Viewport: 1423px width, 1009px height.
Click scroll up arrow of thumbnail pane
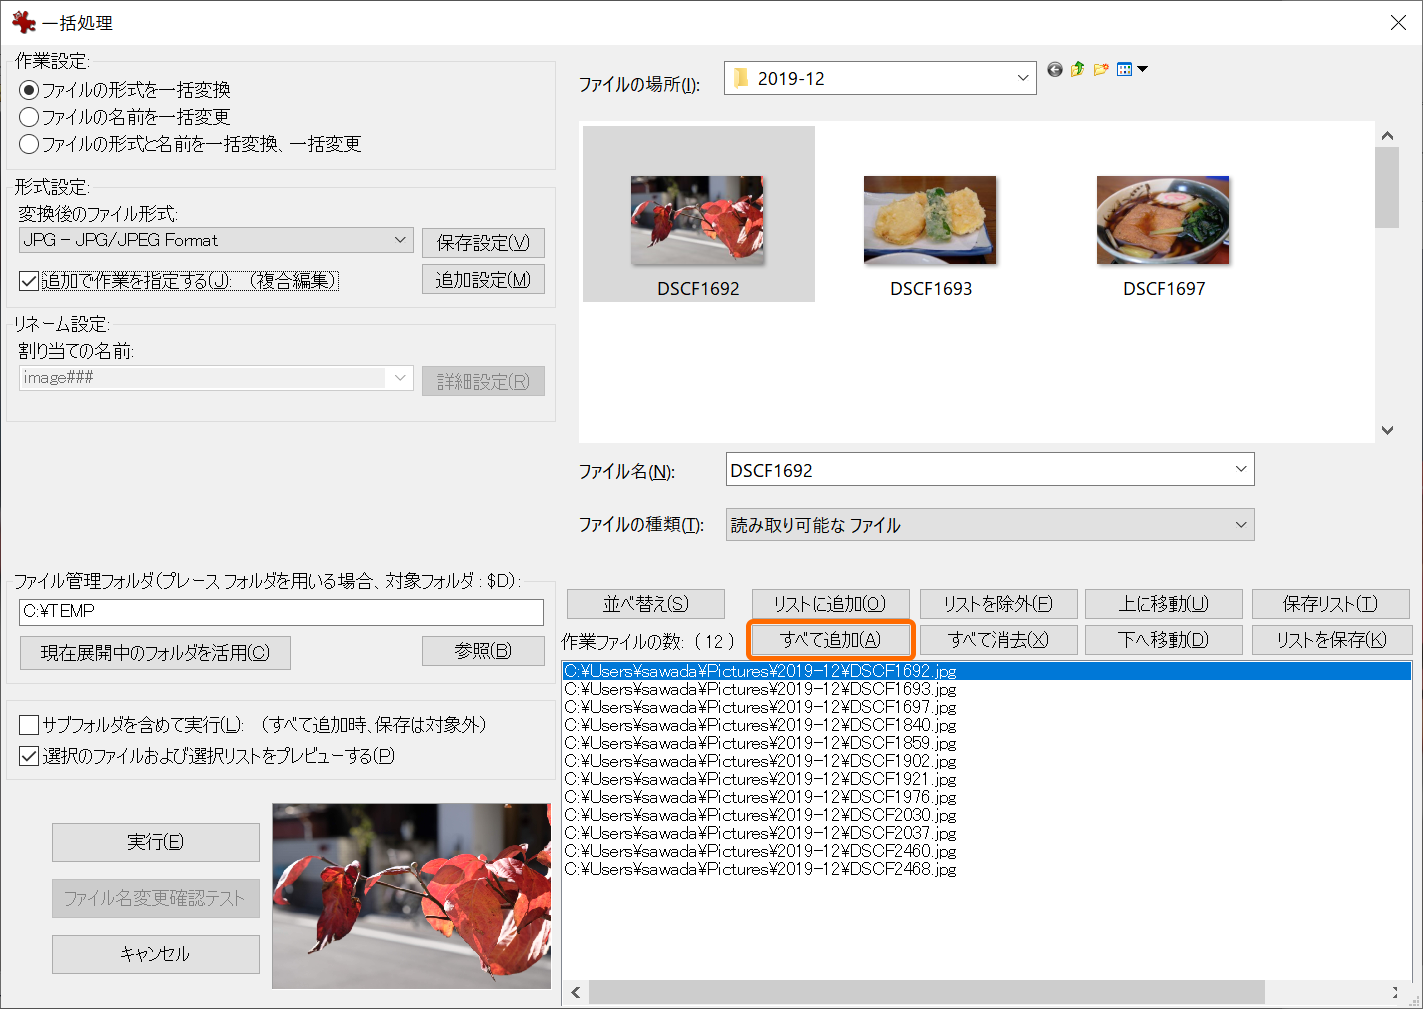pyautogui.click(x=1387, y=135)
